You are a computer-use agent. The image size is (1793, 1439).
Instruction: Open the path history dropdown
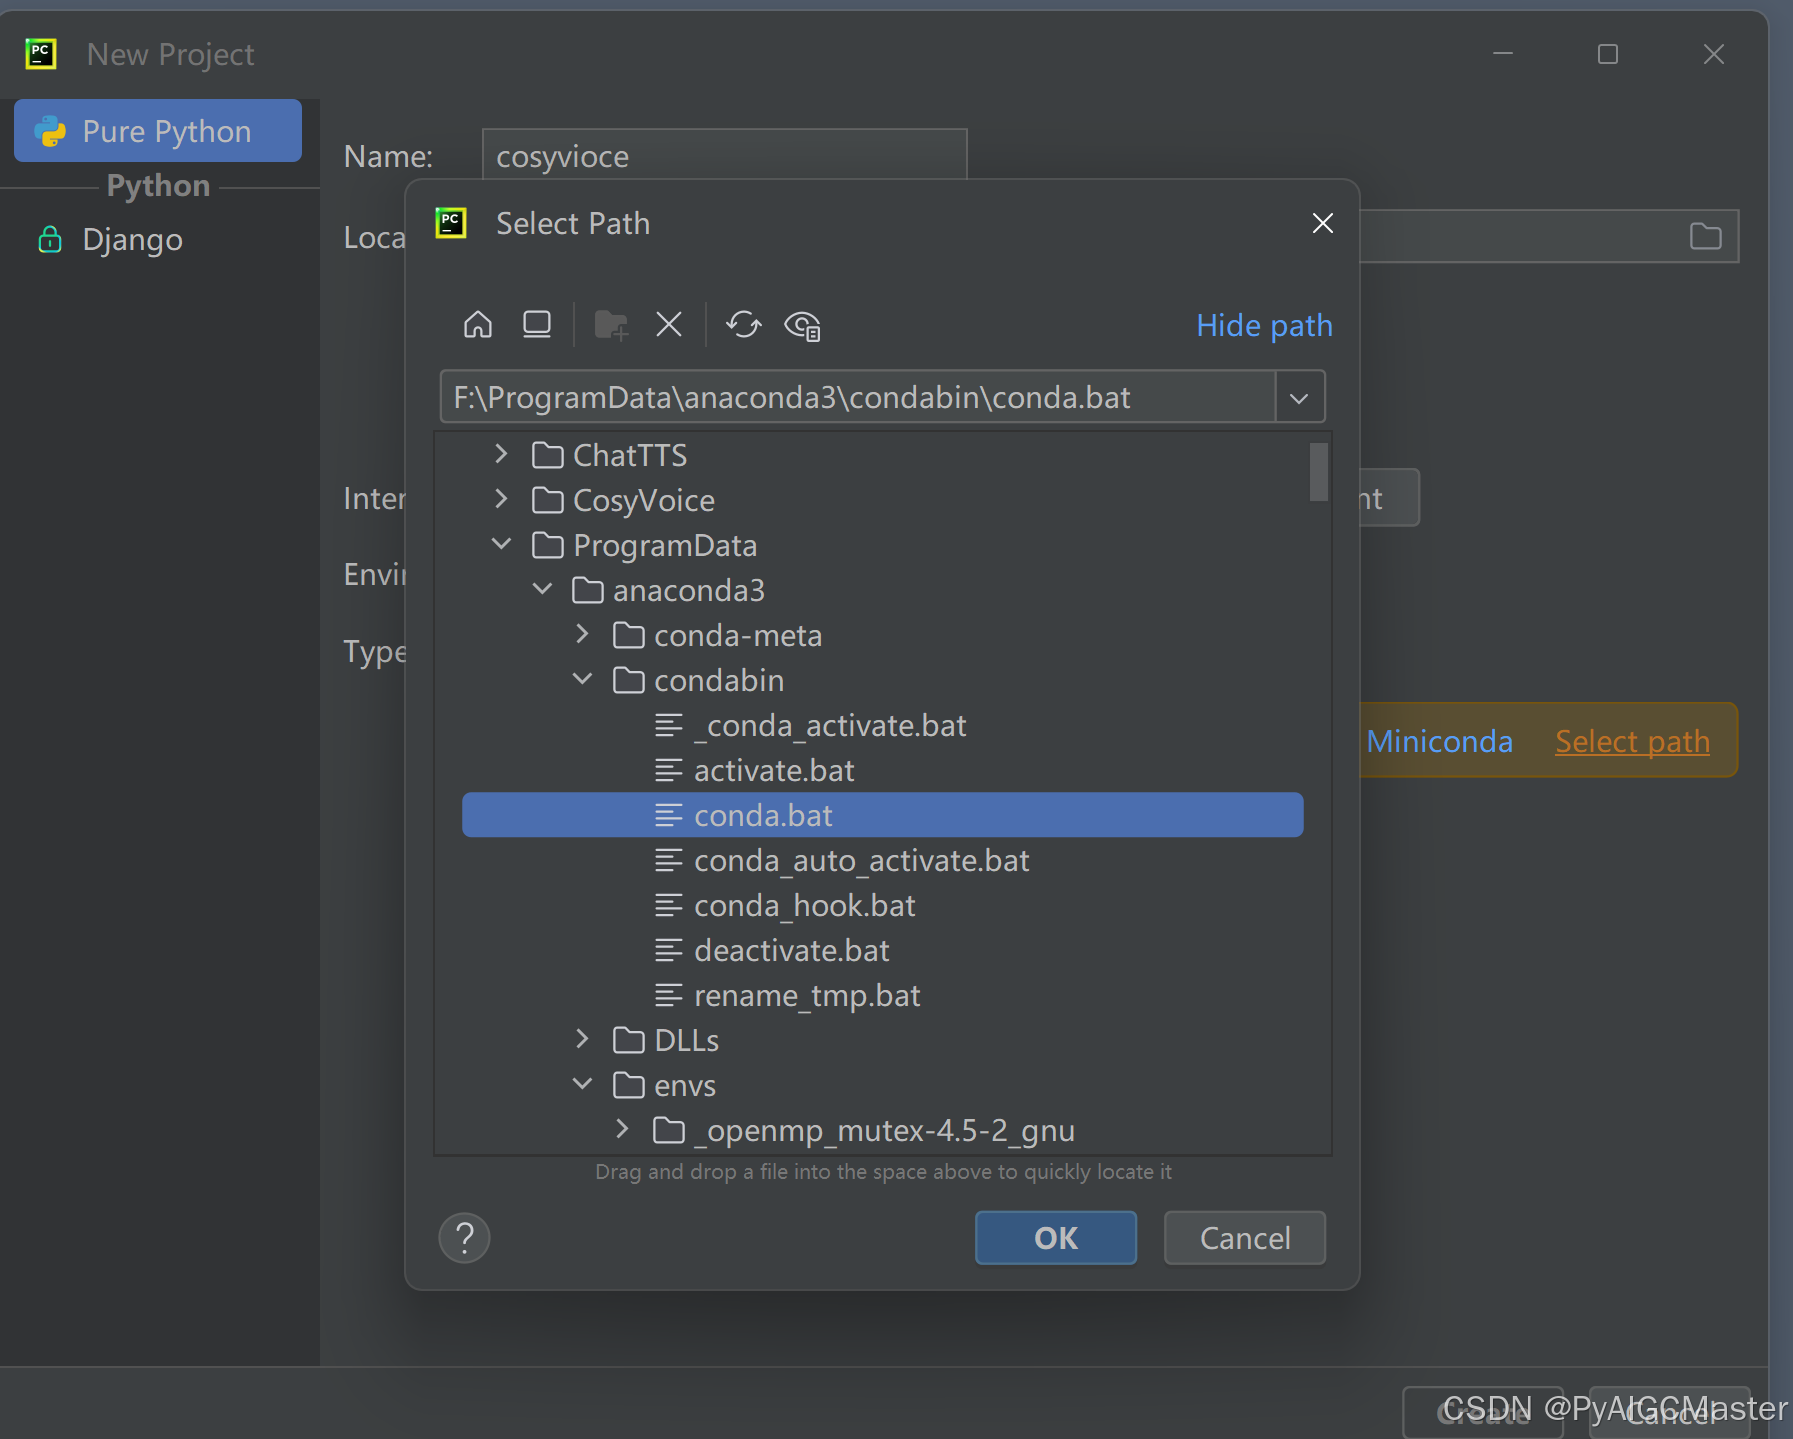[x=1299, y=398]
